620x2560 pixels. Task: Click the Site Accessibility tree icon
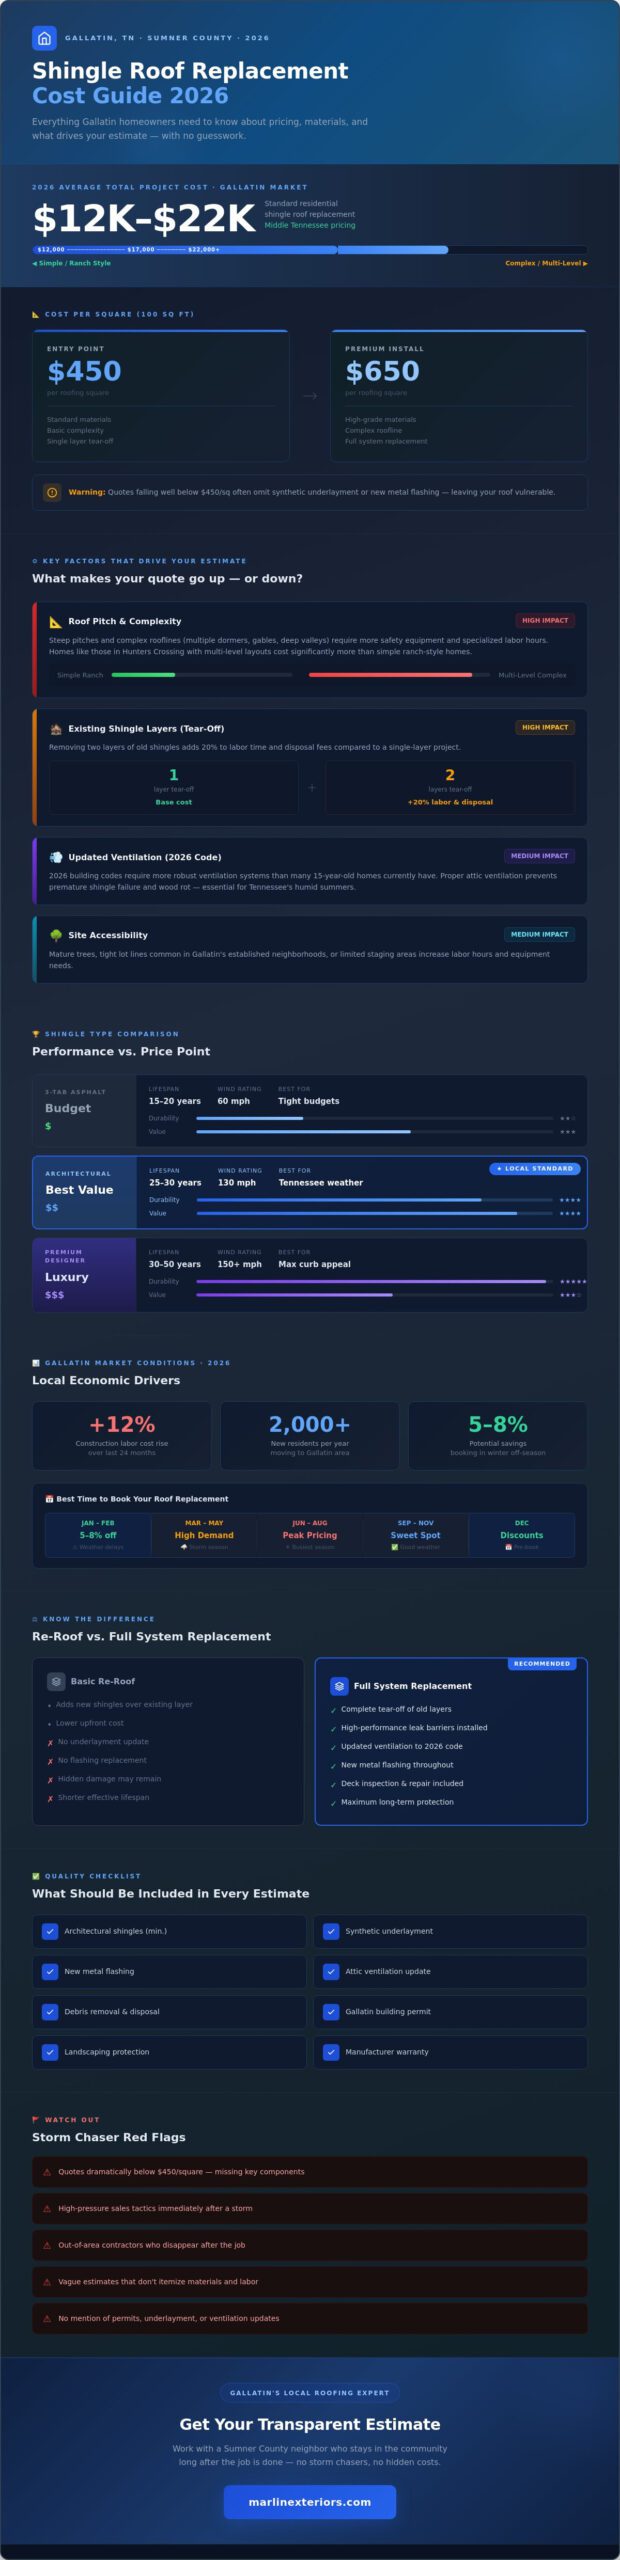tap(56, 935)
